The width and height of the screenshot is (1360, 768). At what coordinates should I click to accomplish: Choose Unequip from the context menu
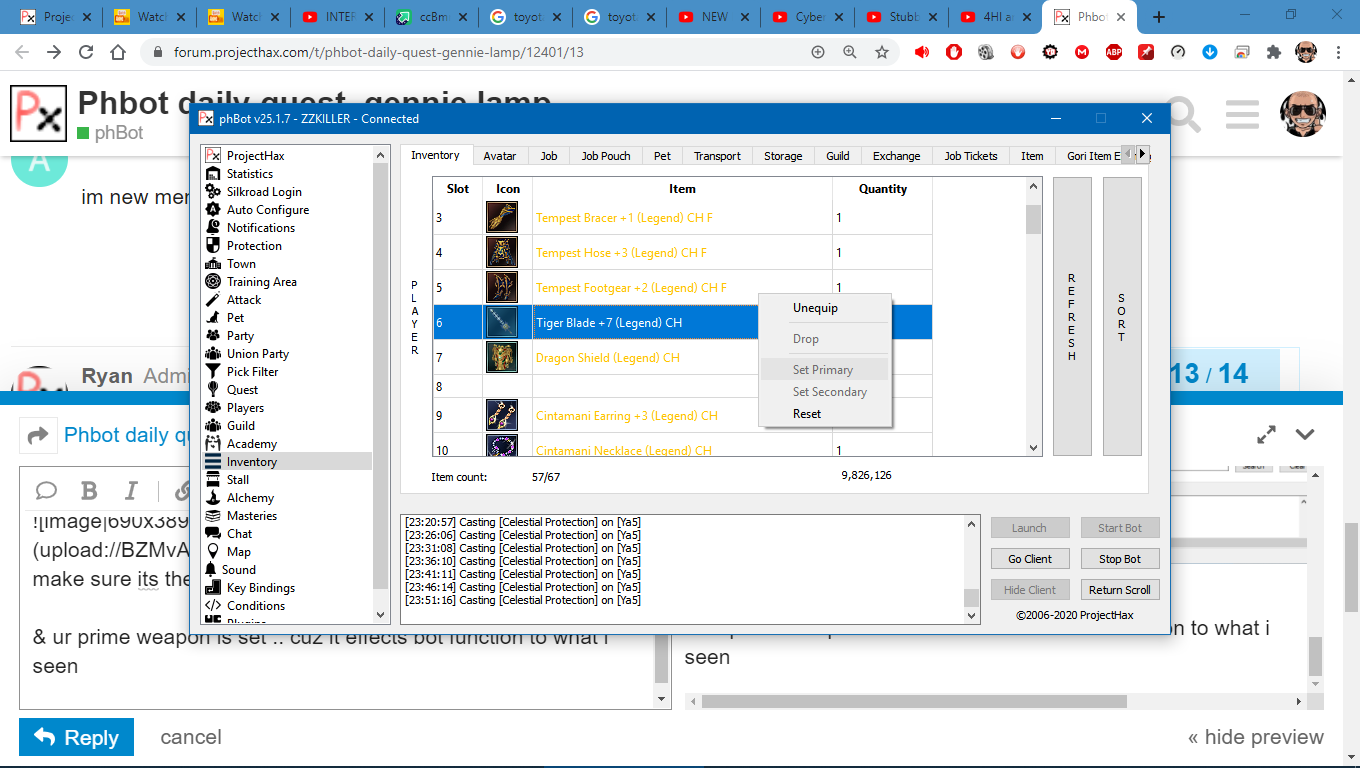click(815, 308)
